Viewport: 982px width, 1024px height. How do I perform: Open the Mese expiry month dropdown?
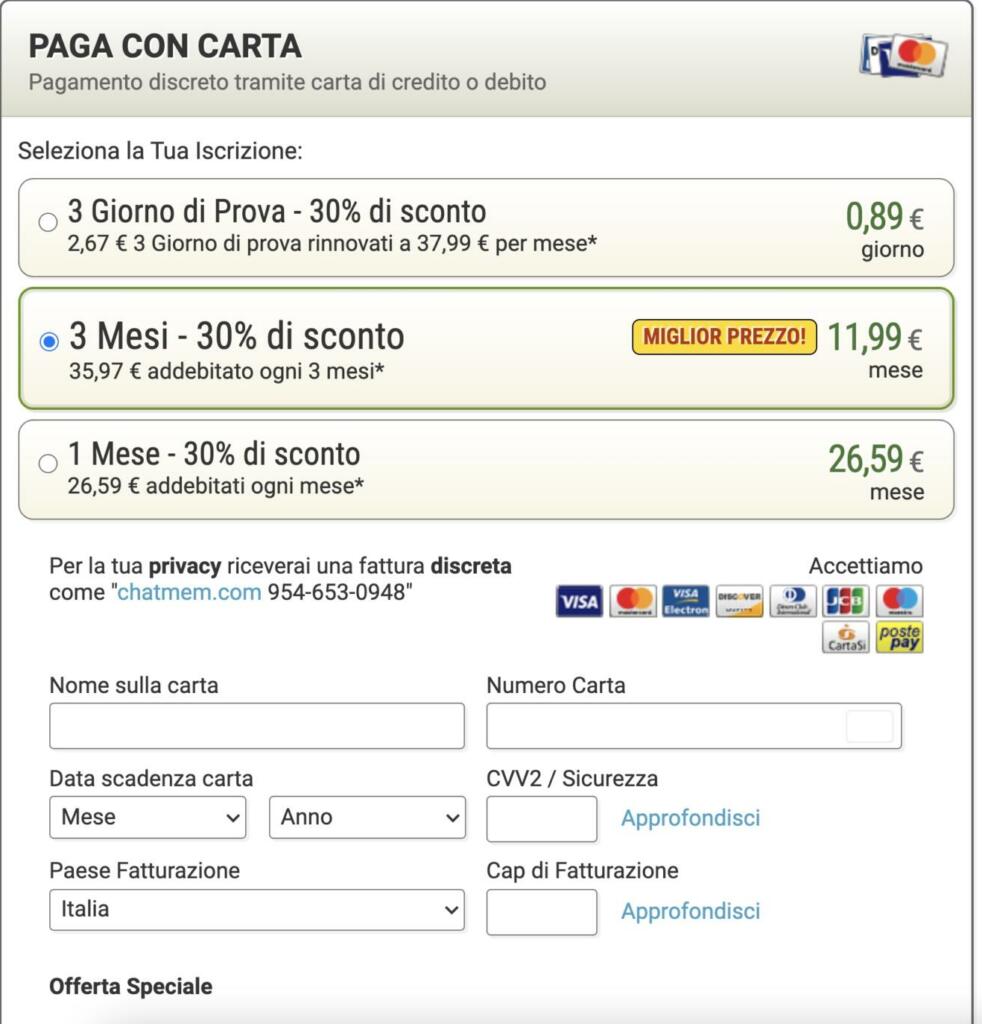tap(148, 817)
